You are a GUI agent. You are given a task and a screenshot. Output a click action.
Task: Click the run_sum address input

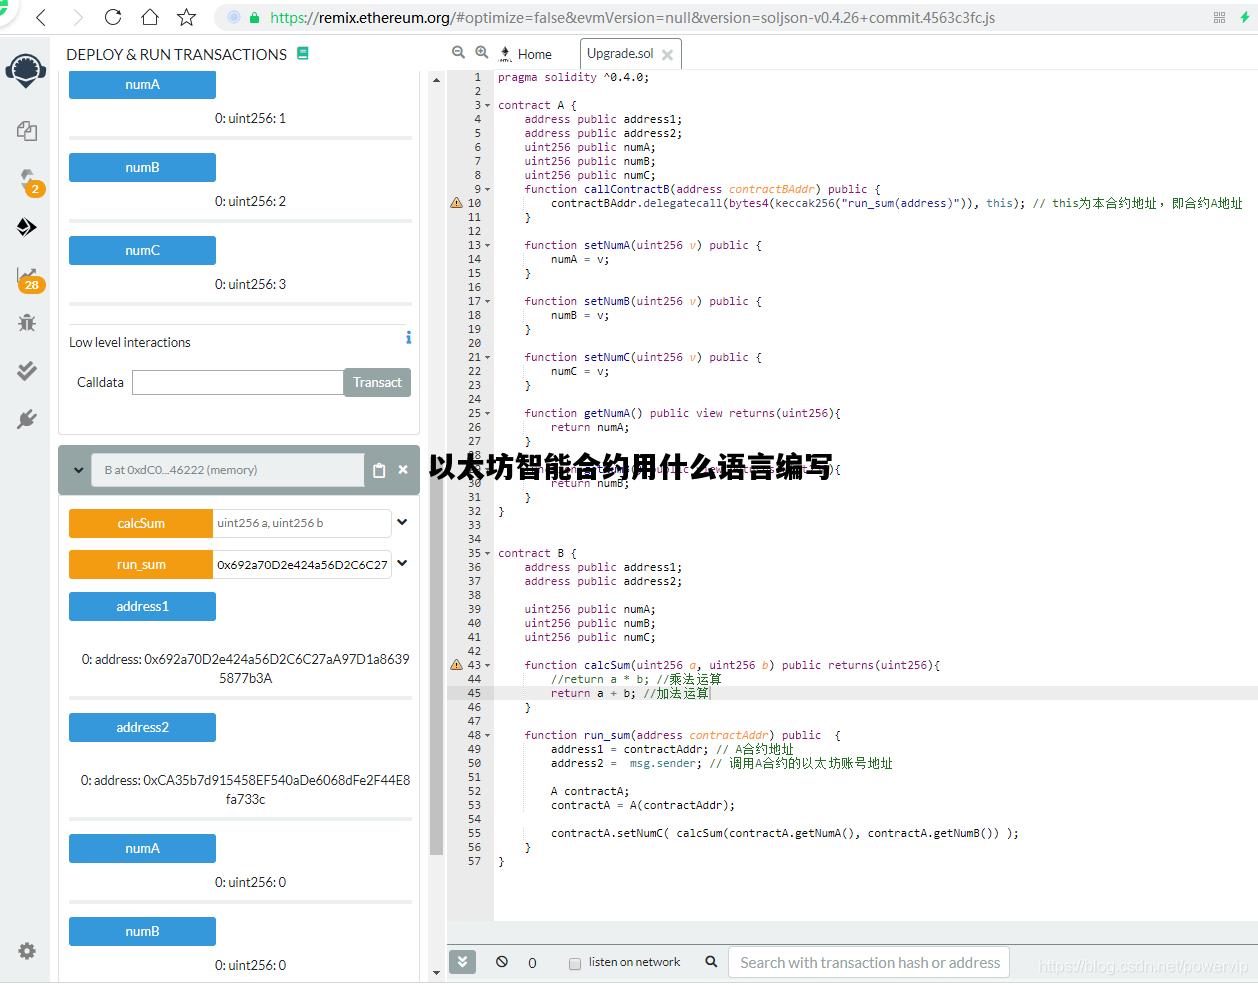pyautogui.click(x=302, y=564)
